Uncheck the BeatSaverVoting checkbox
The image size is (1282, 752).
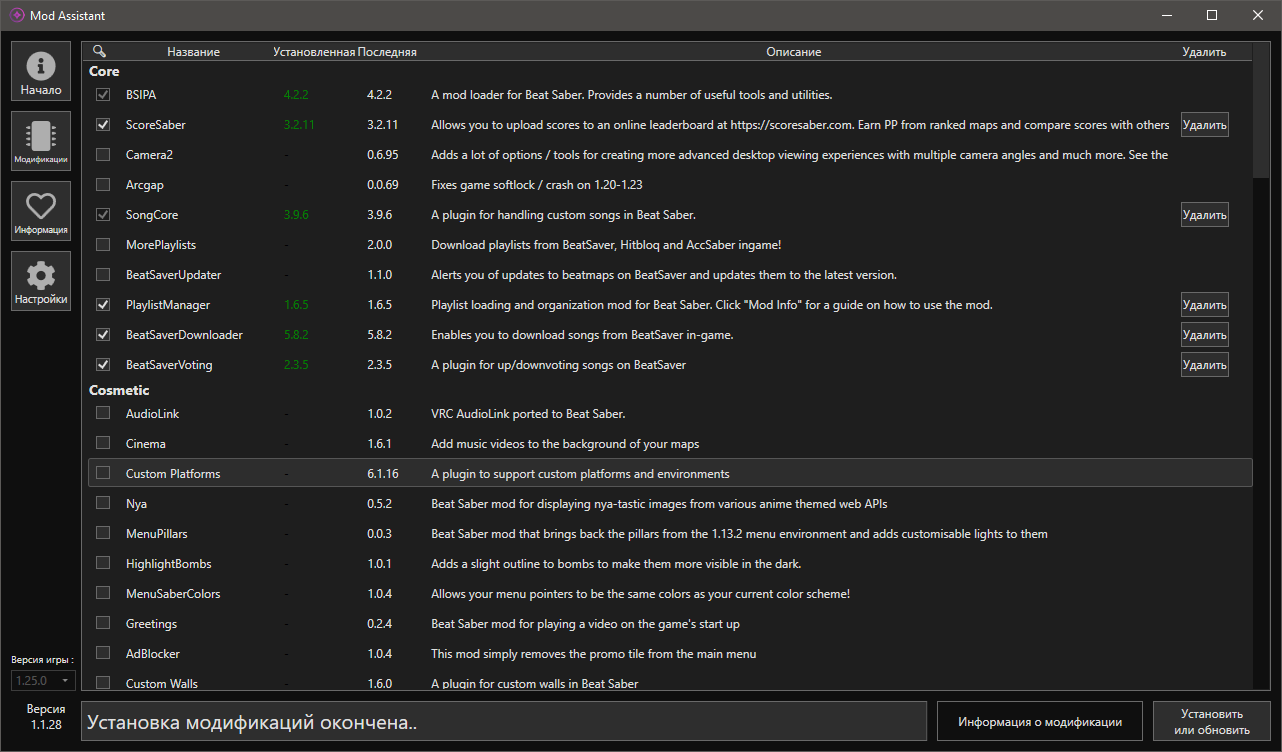(x=103, y=365)
